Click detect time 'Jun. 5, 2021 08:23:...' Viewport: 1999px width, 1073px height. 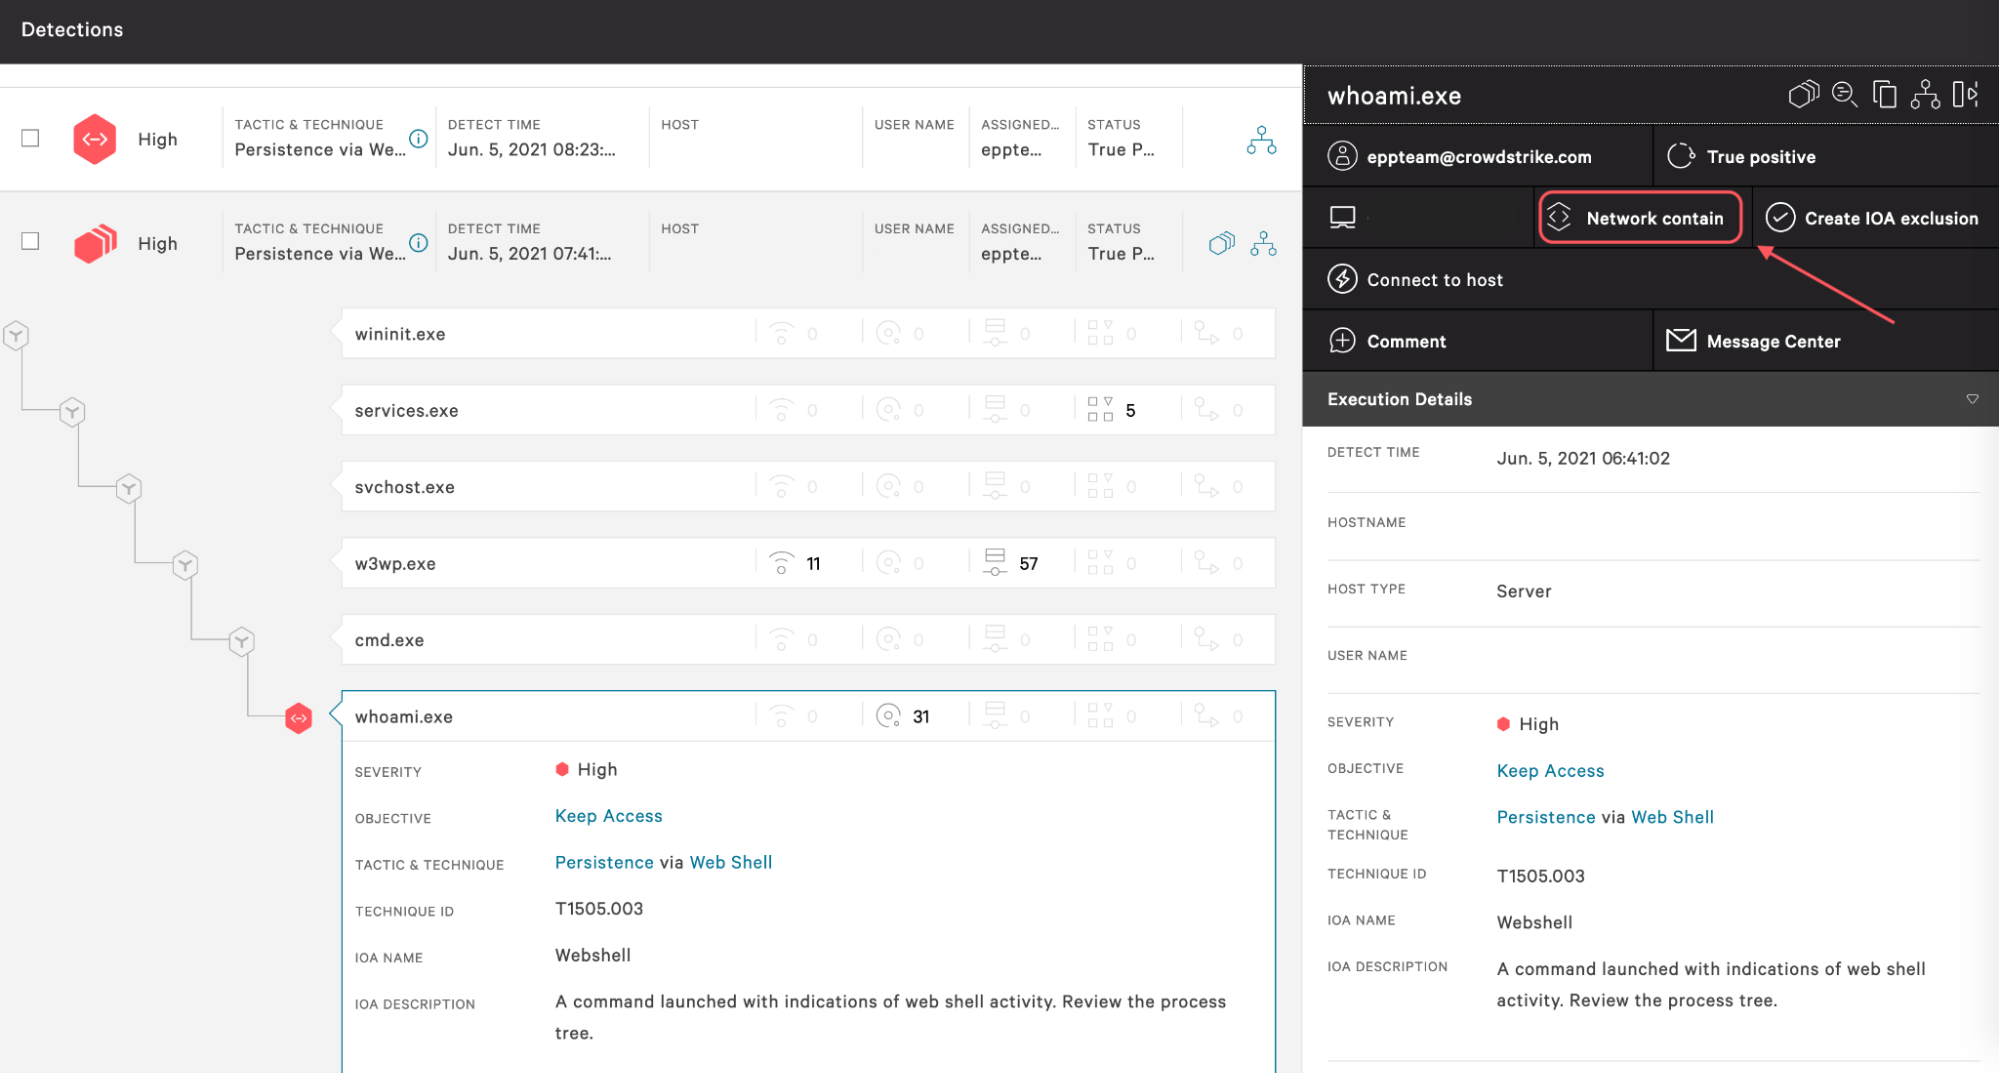[531, 149]
